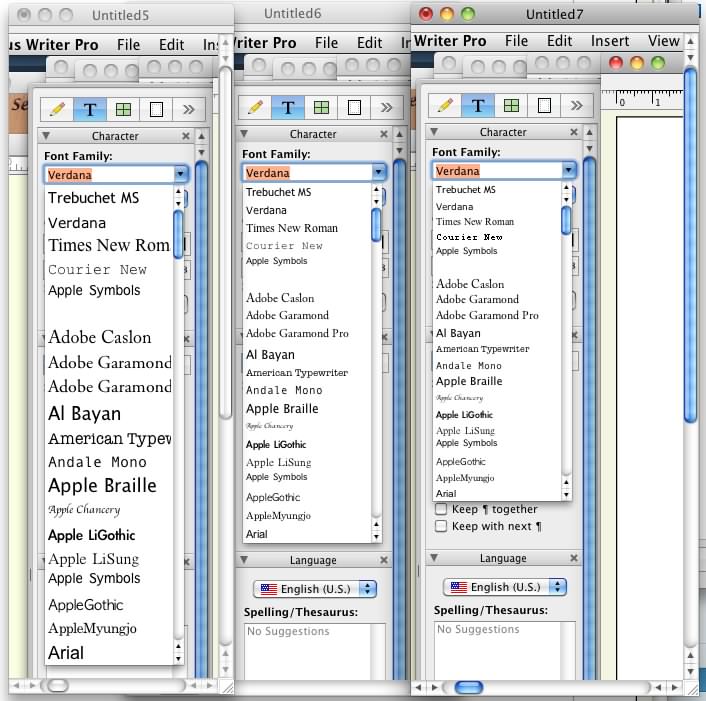
Task: Collapse Character panel triangle in Untitled5
Action: click(46, 136)
